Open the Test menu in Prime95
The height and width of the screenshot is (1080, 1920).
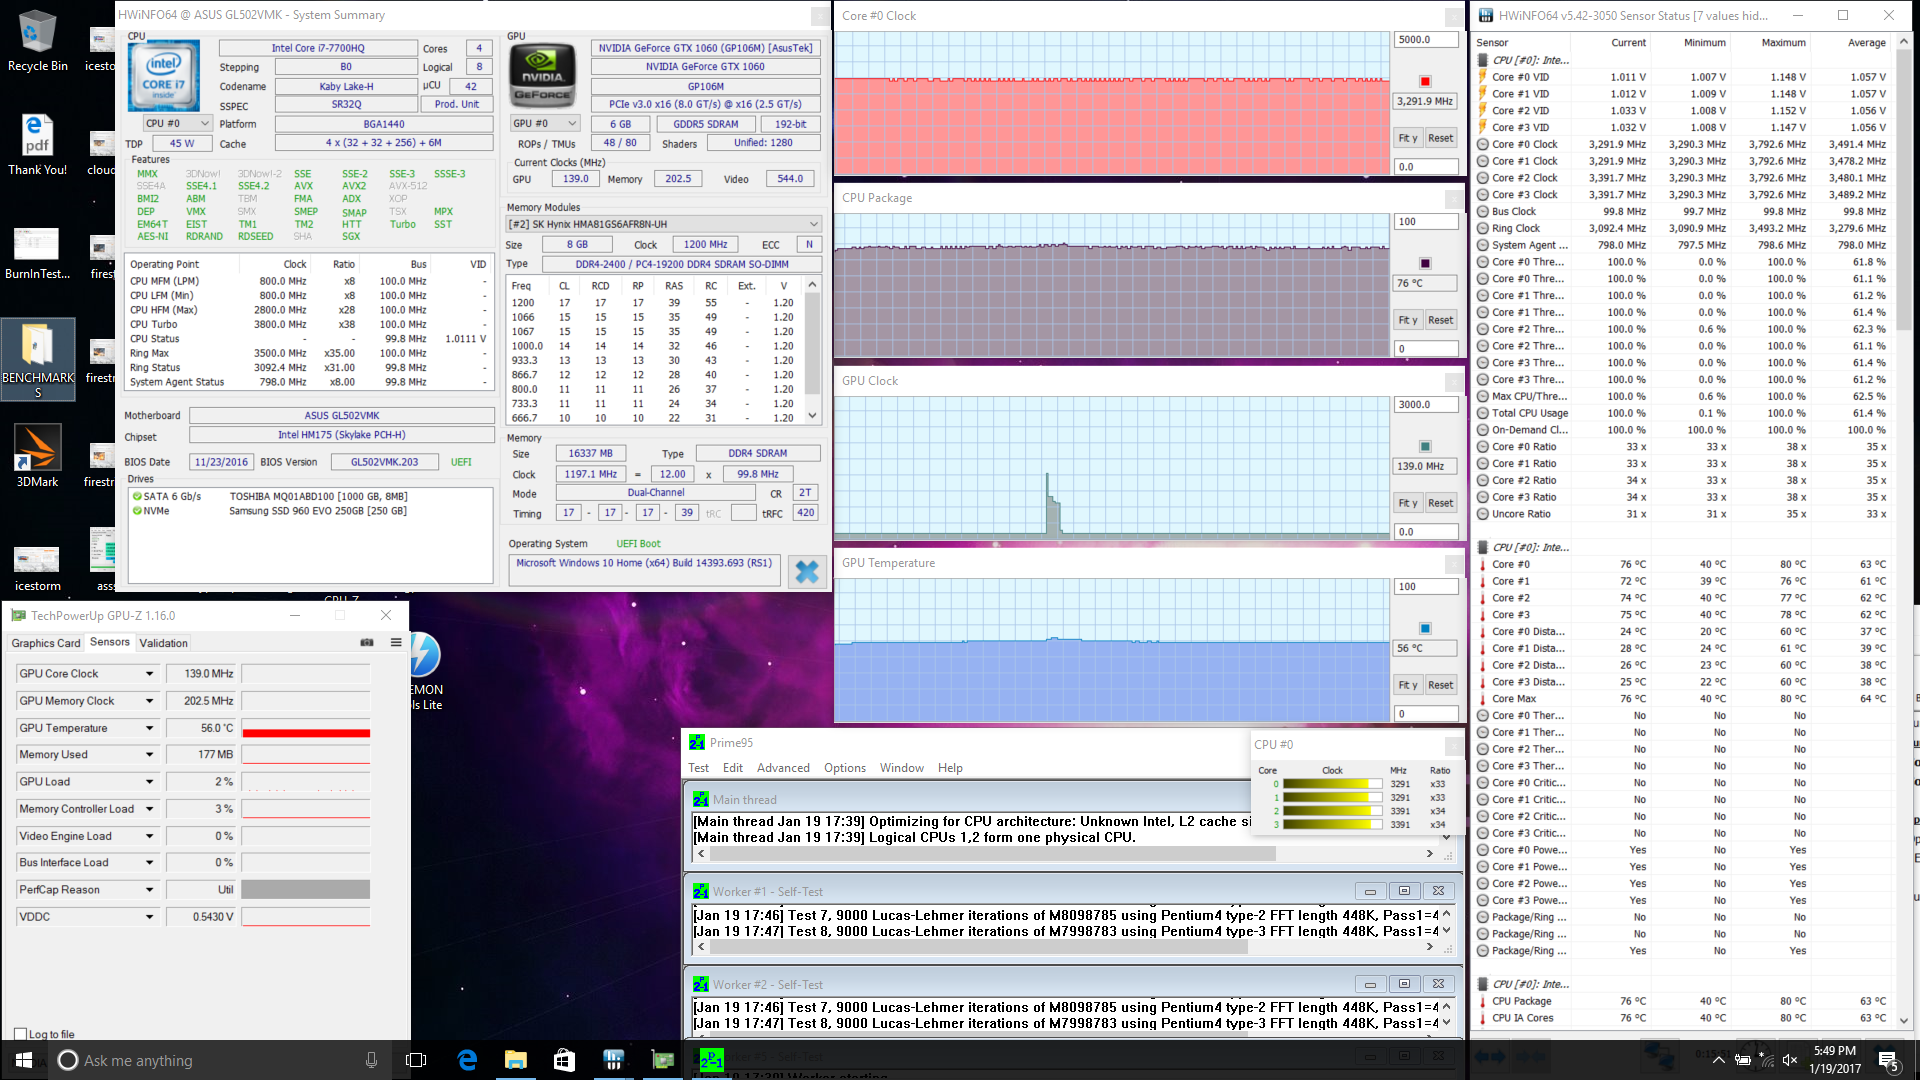pyautogui.click(x=698, y=768)
